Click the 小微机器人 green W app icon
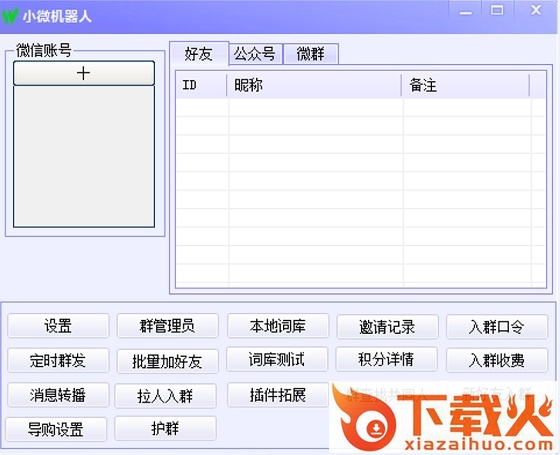 pyautogui.click(x=10, y=16)
